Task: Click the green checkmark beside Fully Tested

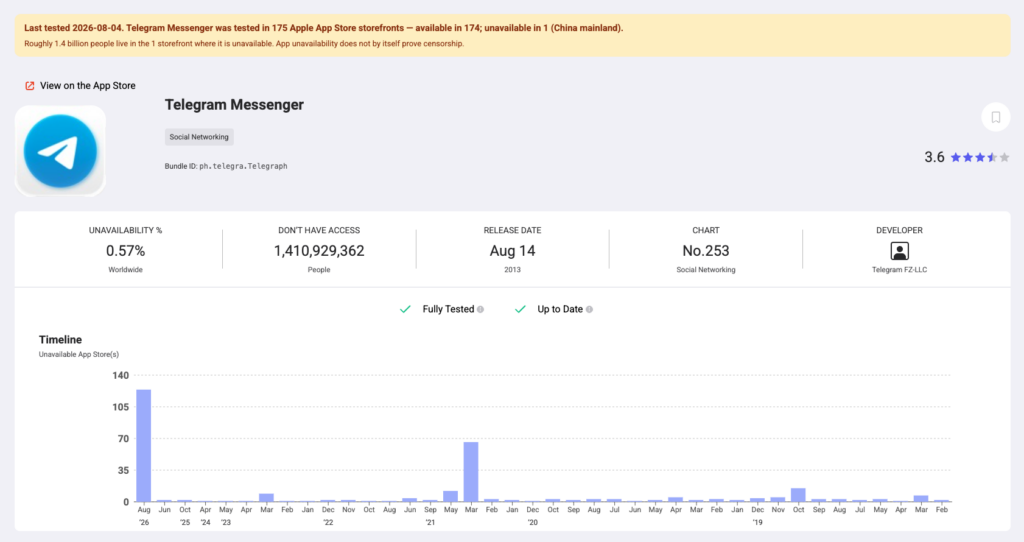Action: coord(405,309)
